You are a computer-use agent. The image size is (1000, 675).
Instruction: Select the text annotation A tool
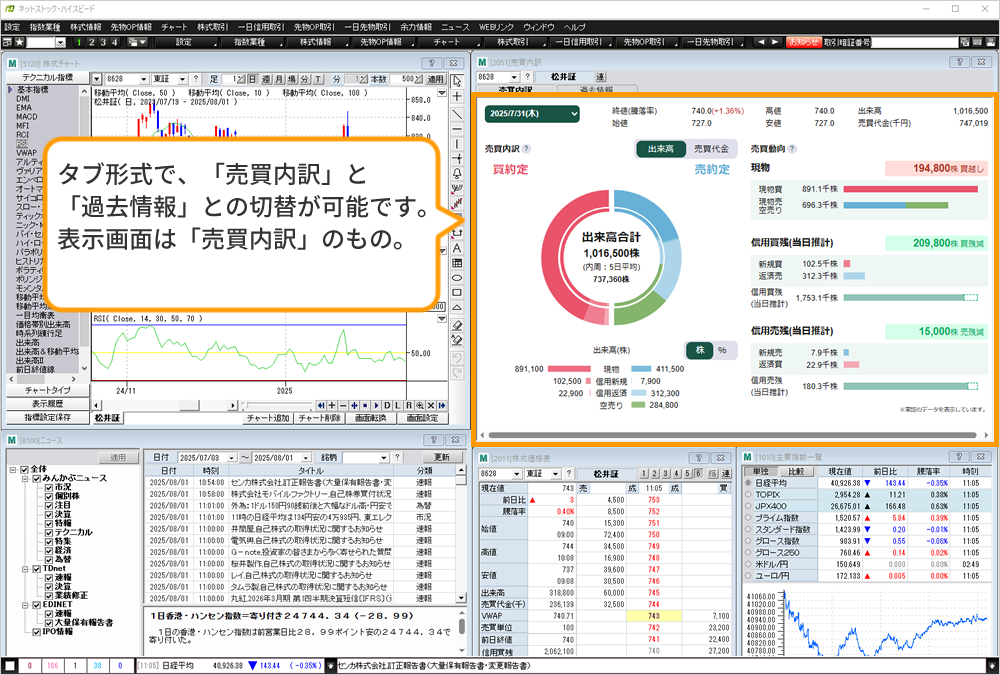tap(457, 248)
